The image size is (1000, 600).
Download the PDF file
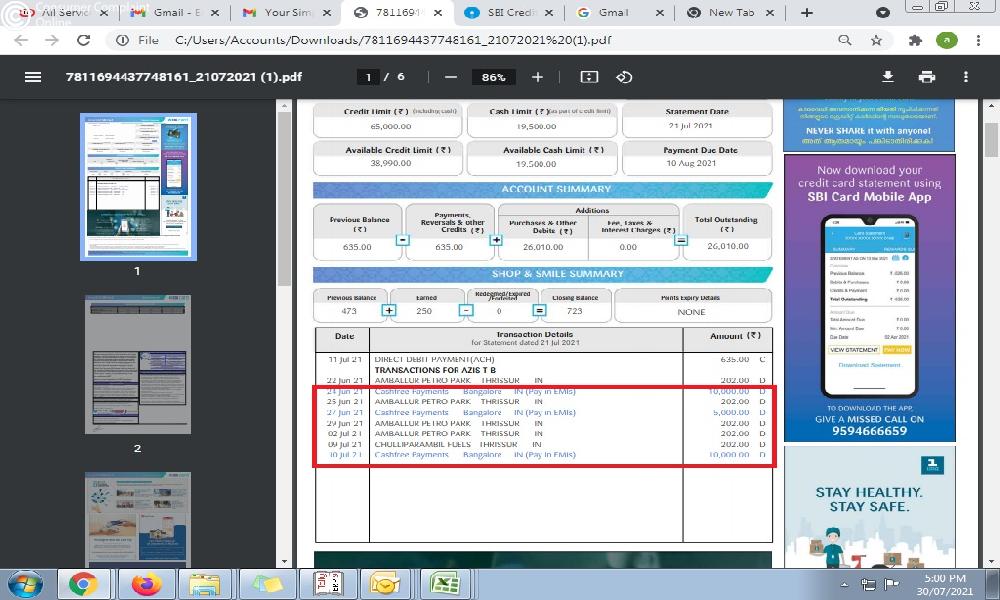887,77
